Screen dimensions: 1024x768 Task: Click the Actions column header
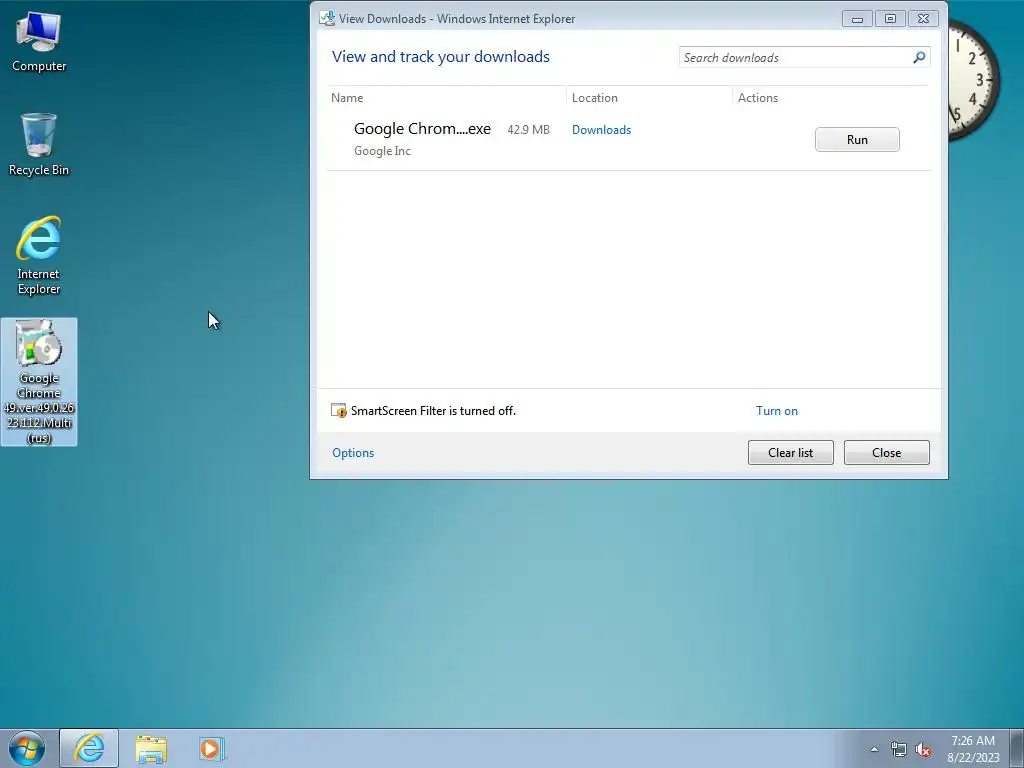(x=758, y=98)
